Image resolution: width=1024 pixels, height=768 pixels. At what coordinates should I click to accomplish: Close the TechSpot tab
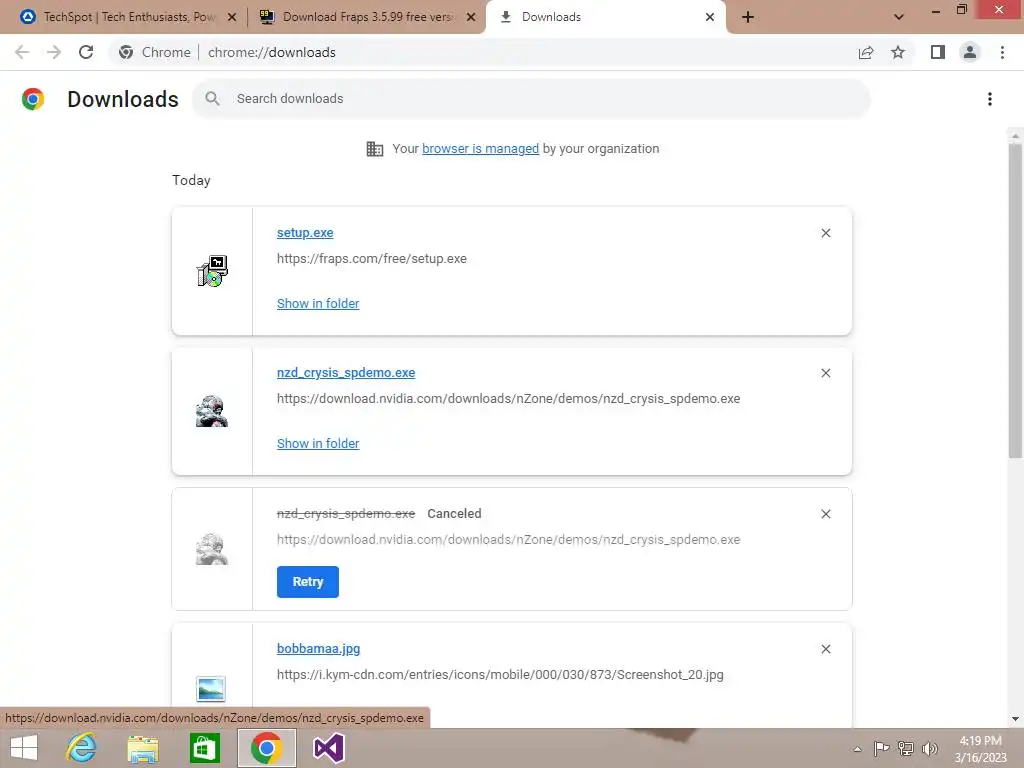[232, 17]
